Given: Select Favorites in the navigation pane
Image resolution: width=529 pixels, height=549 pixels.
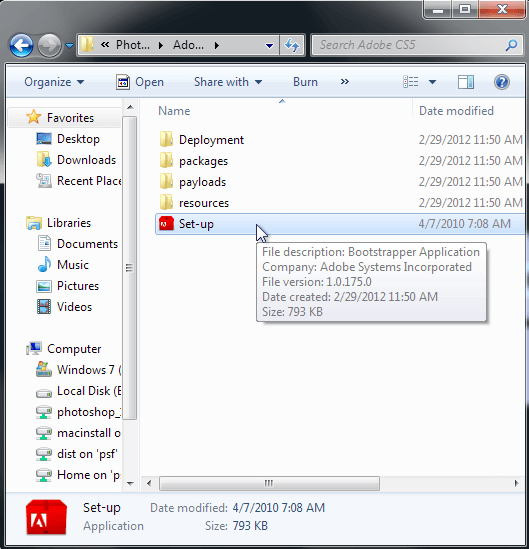Looking at the screenshot, I should click(64, 118).
